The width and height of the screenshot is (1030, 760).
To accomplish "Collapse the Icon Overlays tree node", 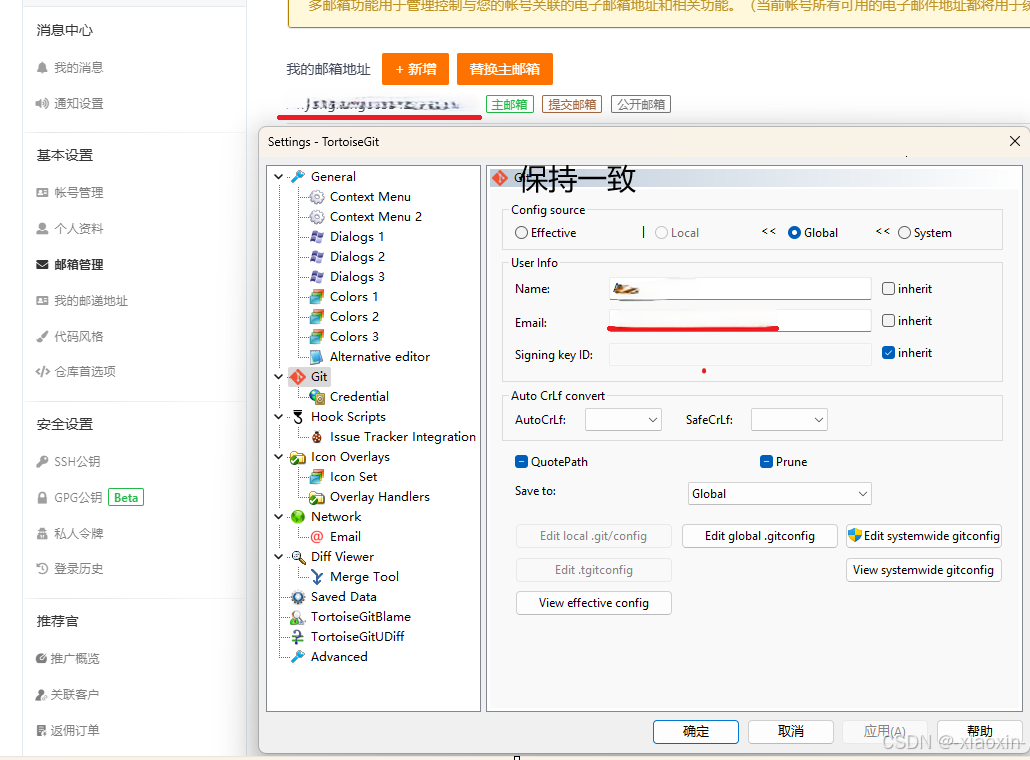I will click(x=279, y=457).
